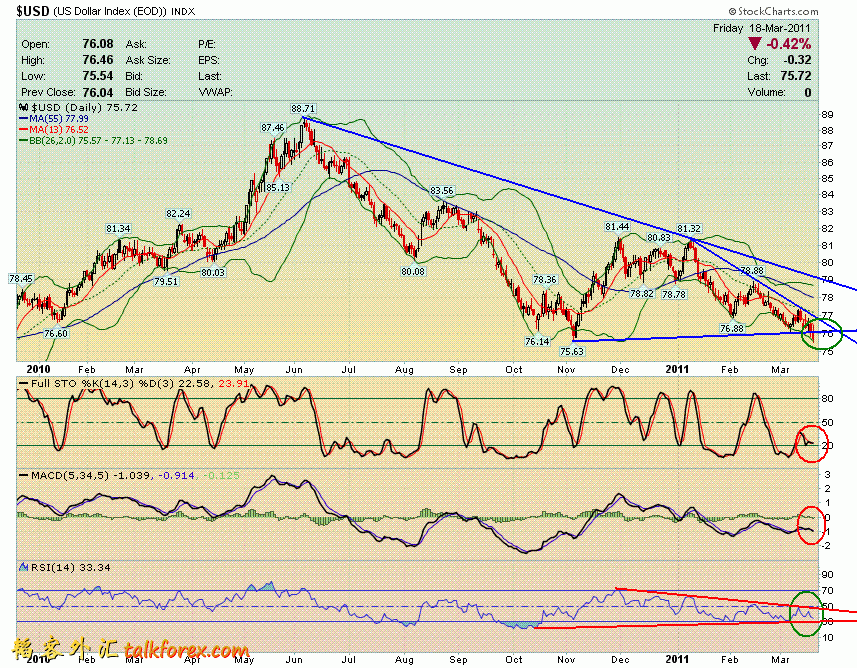Click the "VWAP:" label
Screen dimensions: 857x668
pyautogui.click(x=215, y=92)
